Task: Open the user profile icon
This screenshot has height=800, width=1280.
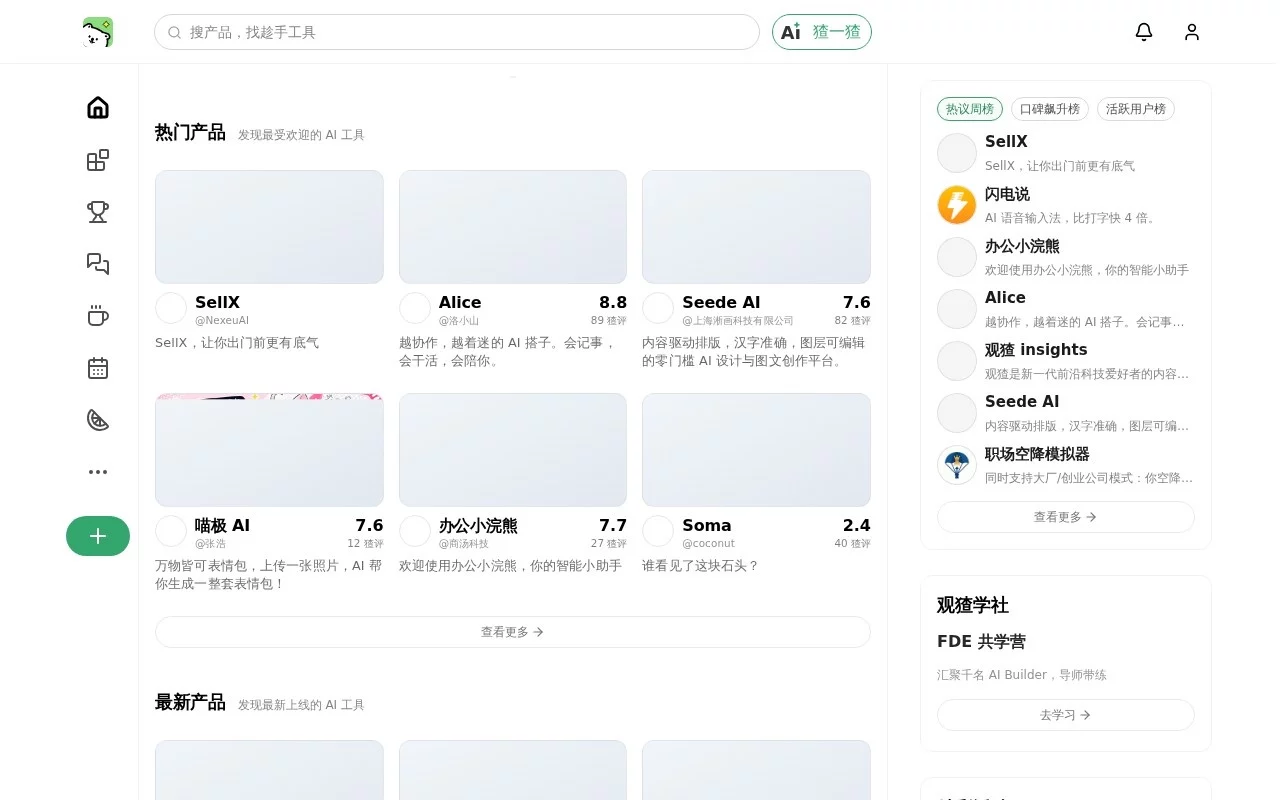Action: [1192, 32]
